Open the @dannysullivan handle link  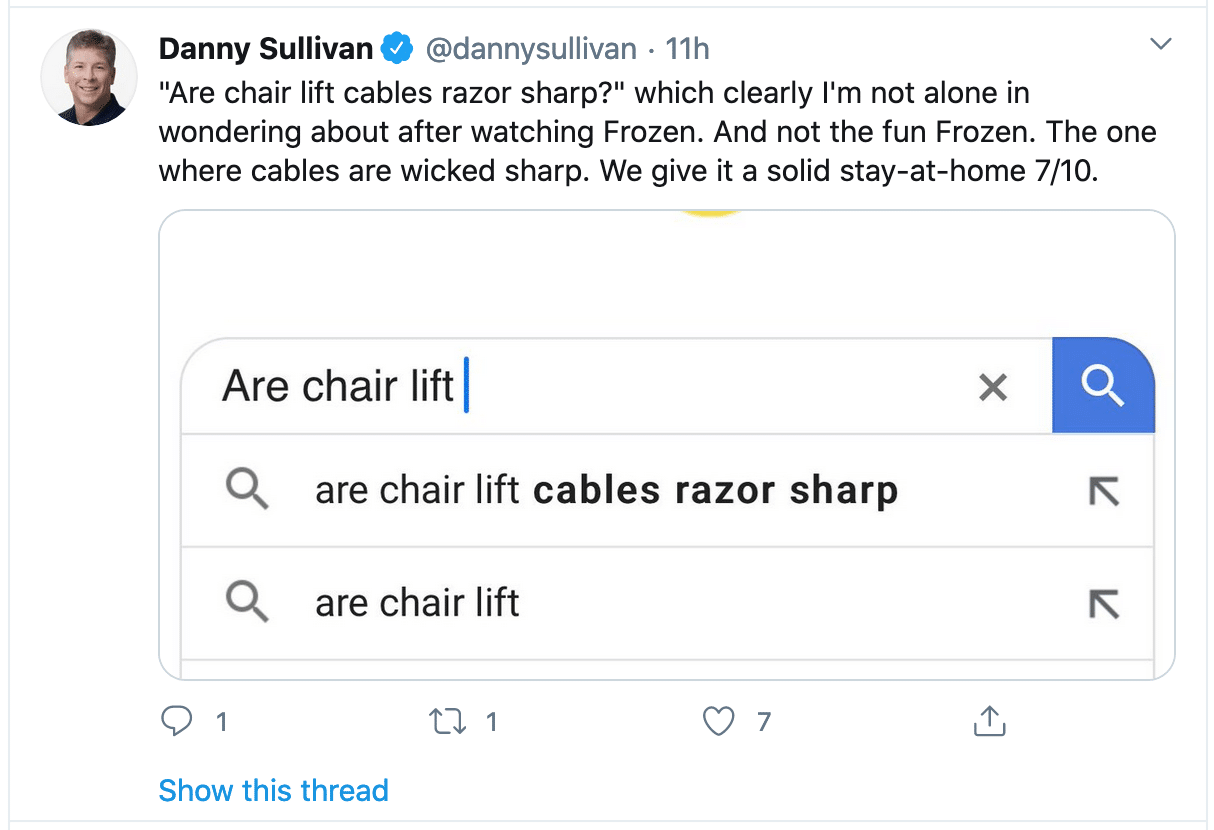point(531,49)
